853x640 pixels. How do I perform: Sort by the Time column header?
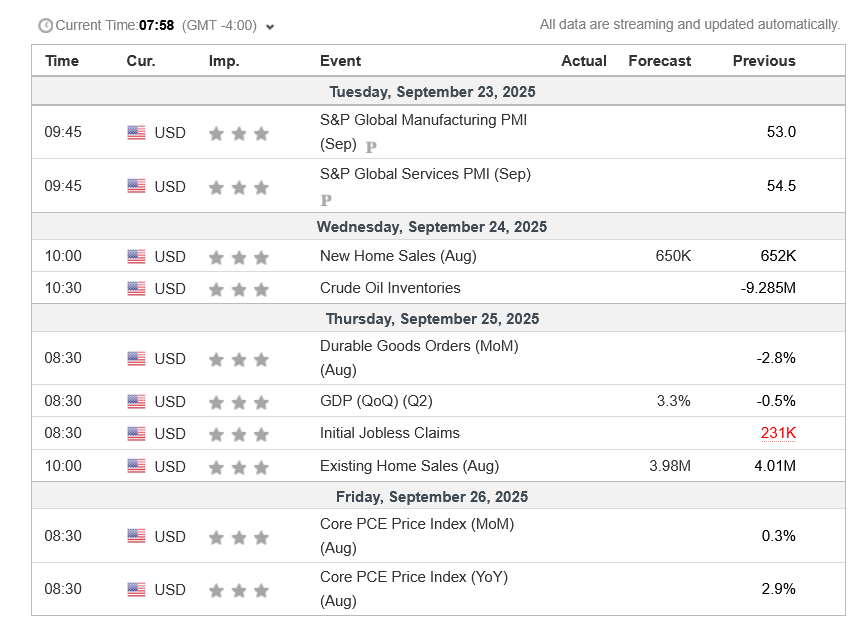(x=62, y=61)
